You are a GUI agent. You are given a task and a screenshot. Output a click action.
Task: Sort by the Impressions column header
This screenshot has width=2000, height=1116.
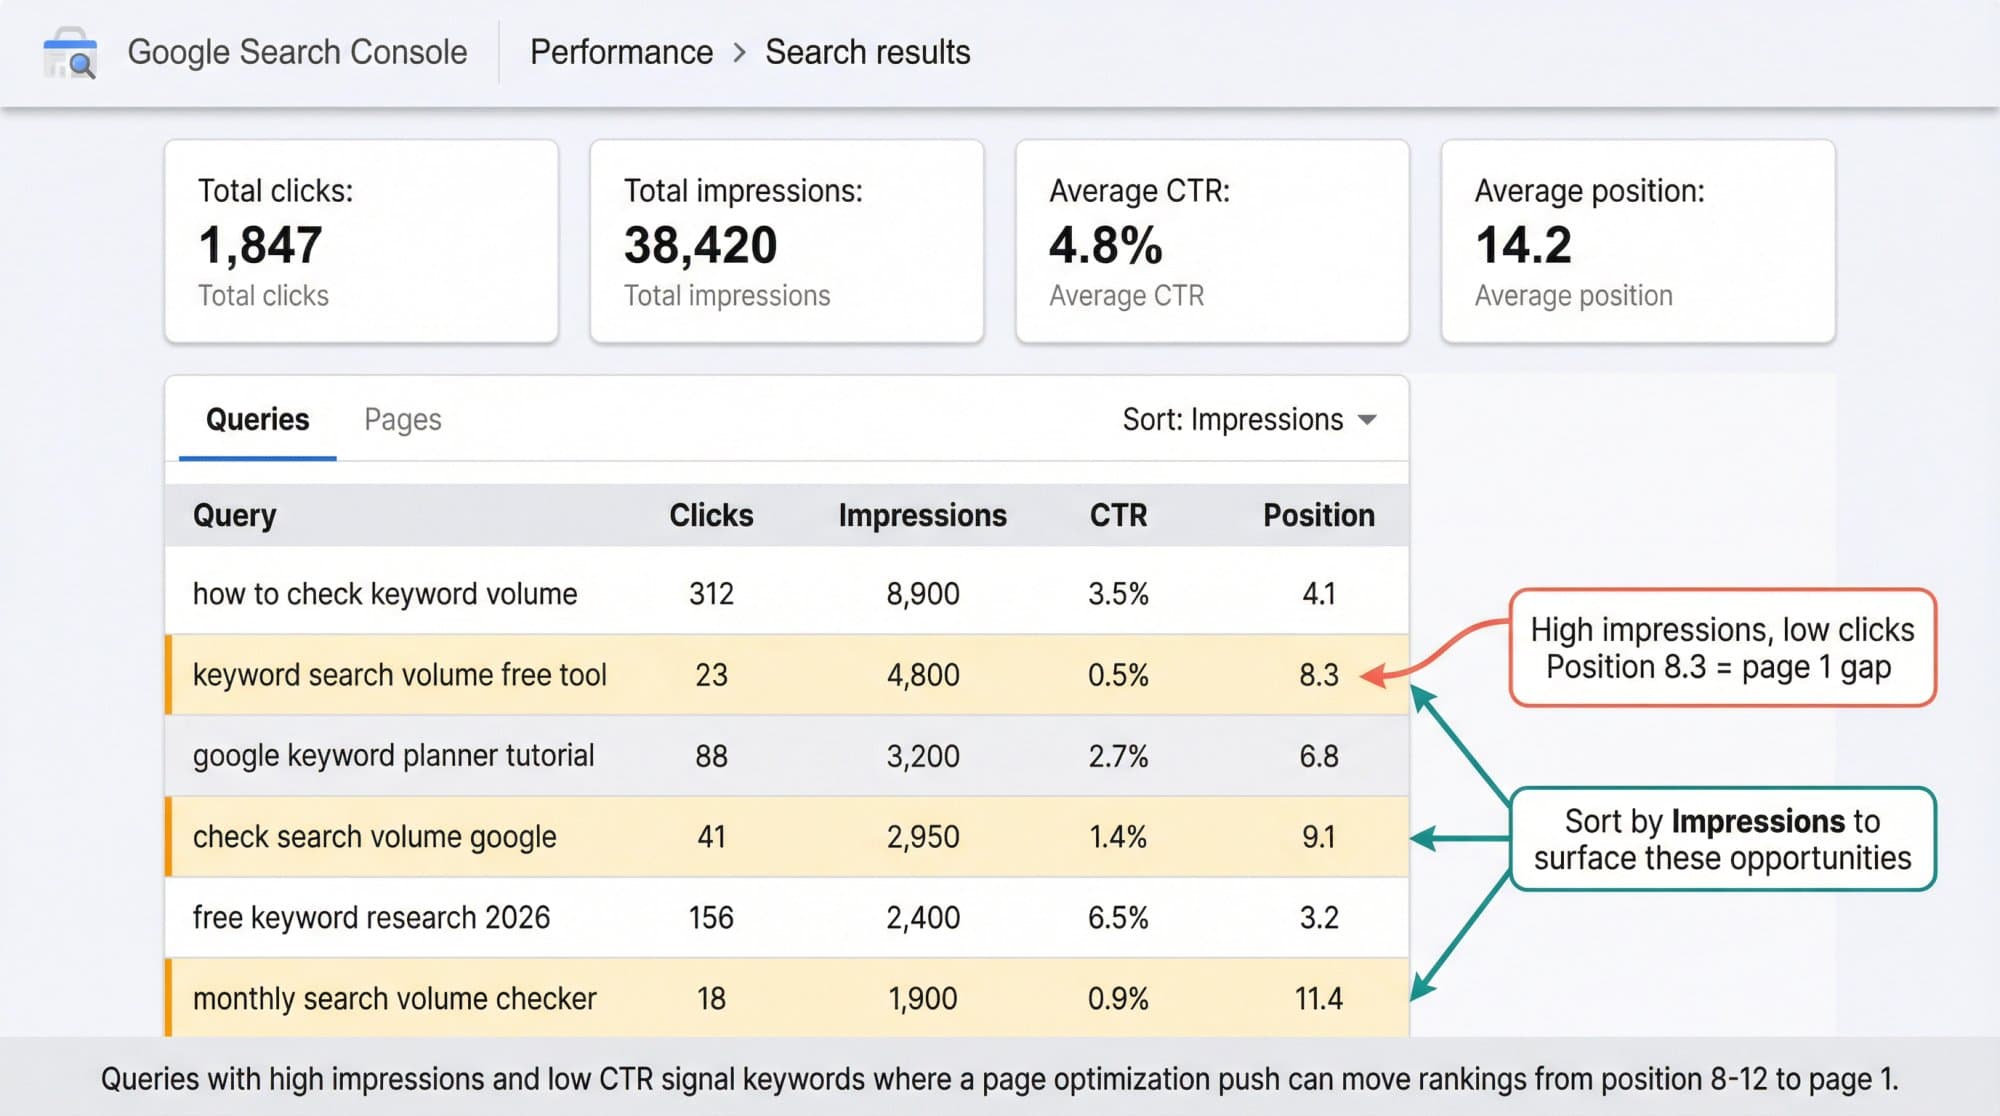click(x=922, y=515)
